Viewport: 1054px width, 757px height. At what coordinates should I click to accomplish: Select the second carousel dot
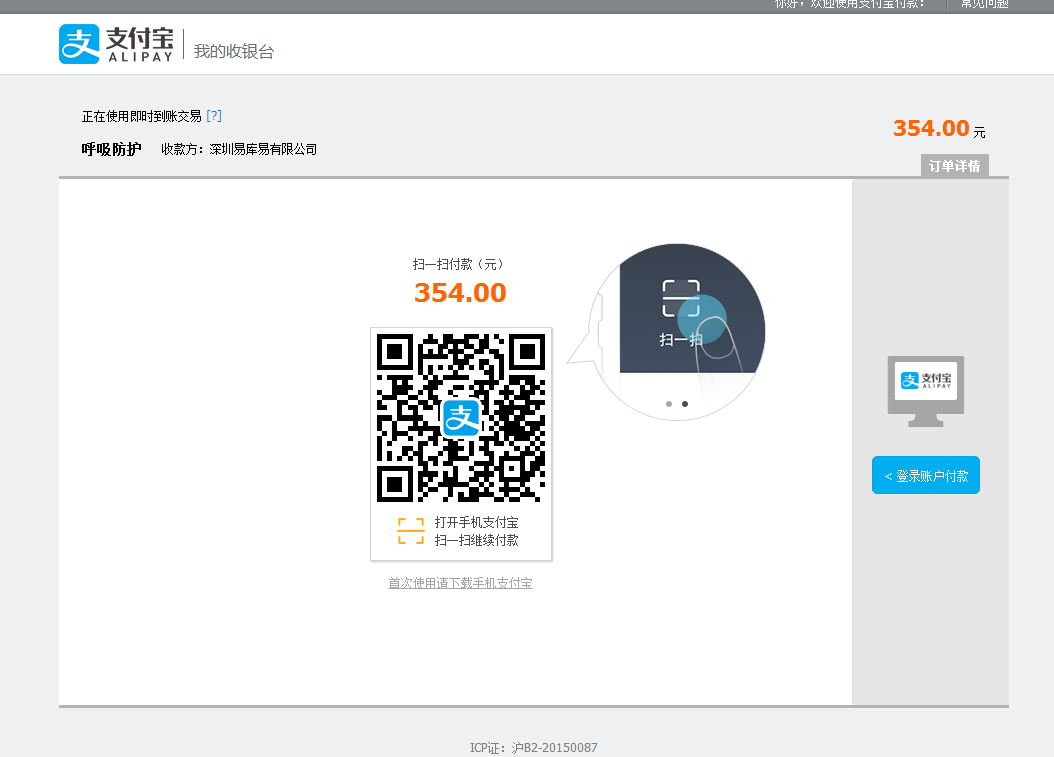pos(685,404)
